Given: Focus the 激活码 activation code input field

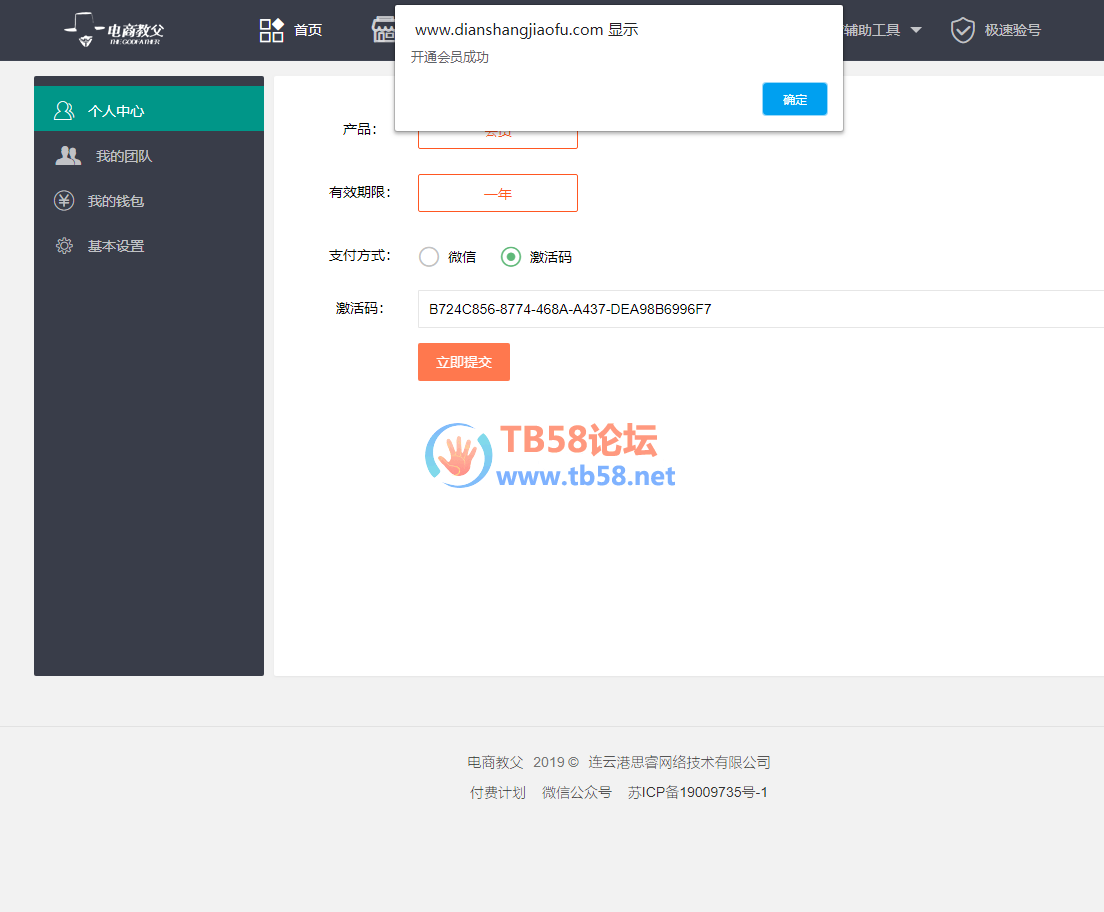Looking at the screenshot, I should tap(760, 309).
